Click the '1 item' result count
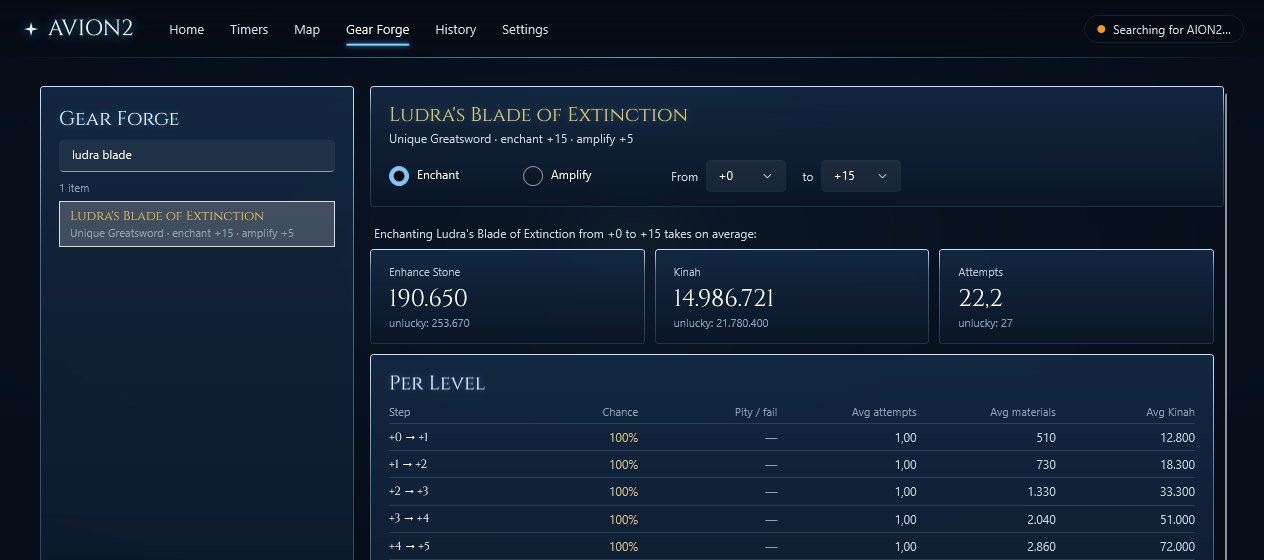 (73, 188)
